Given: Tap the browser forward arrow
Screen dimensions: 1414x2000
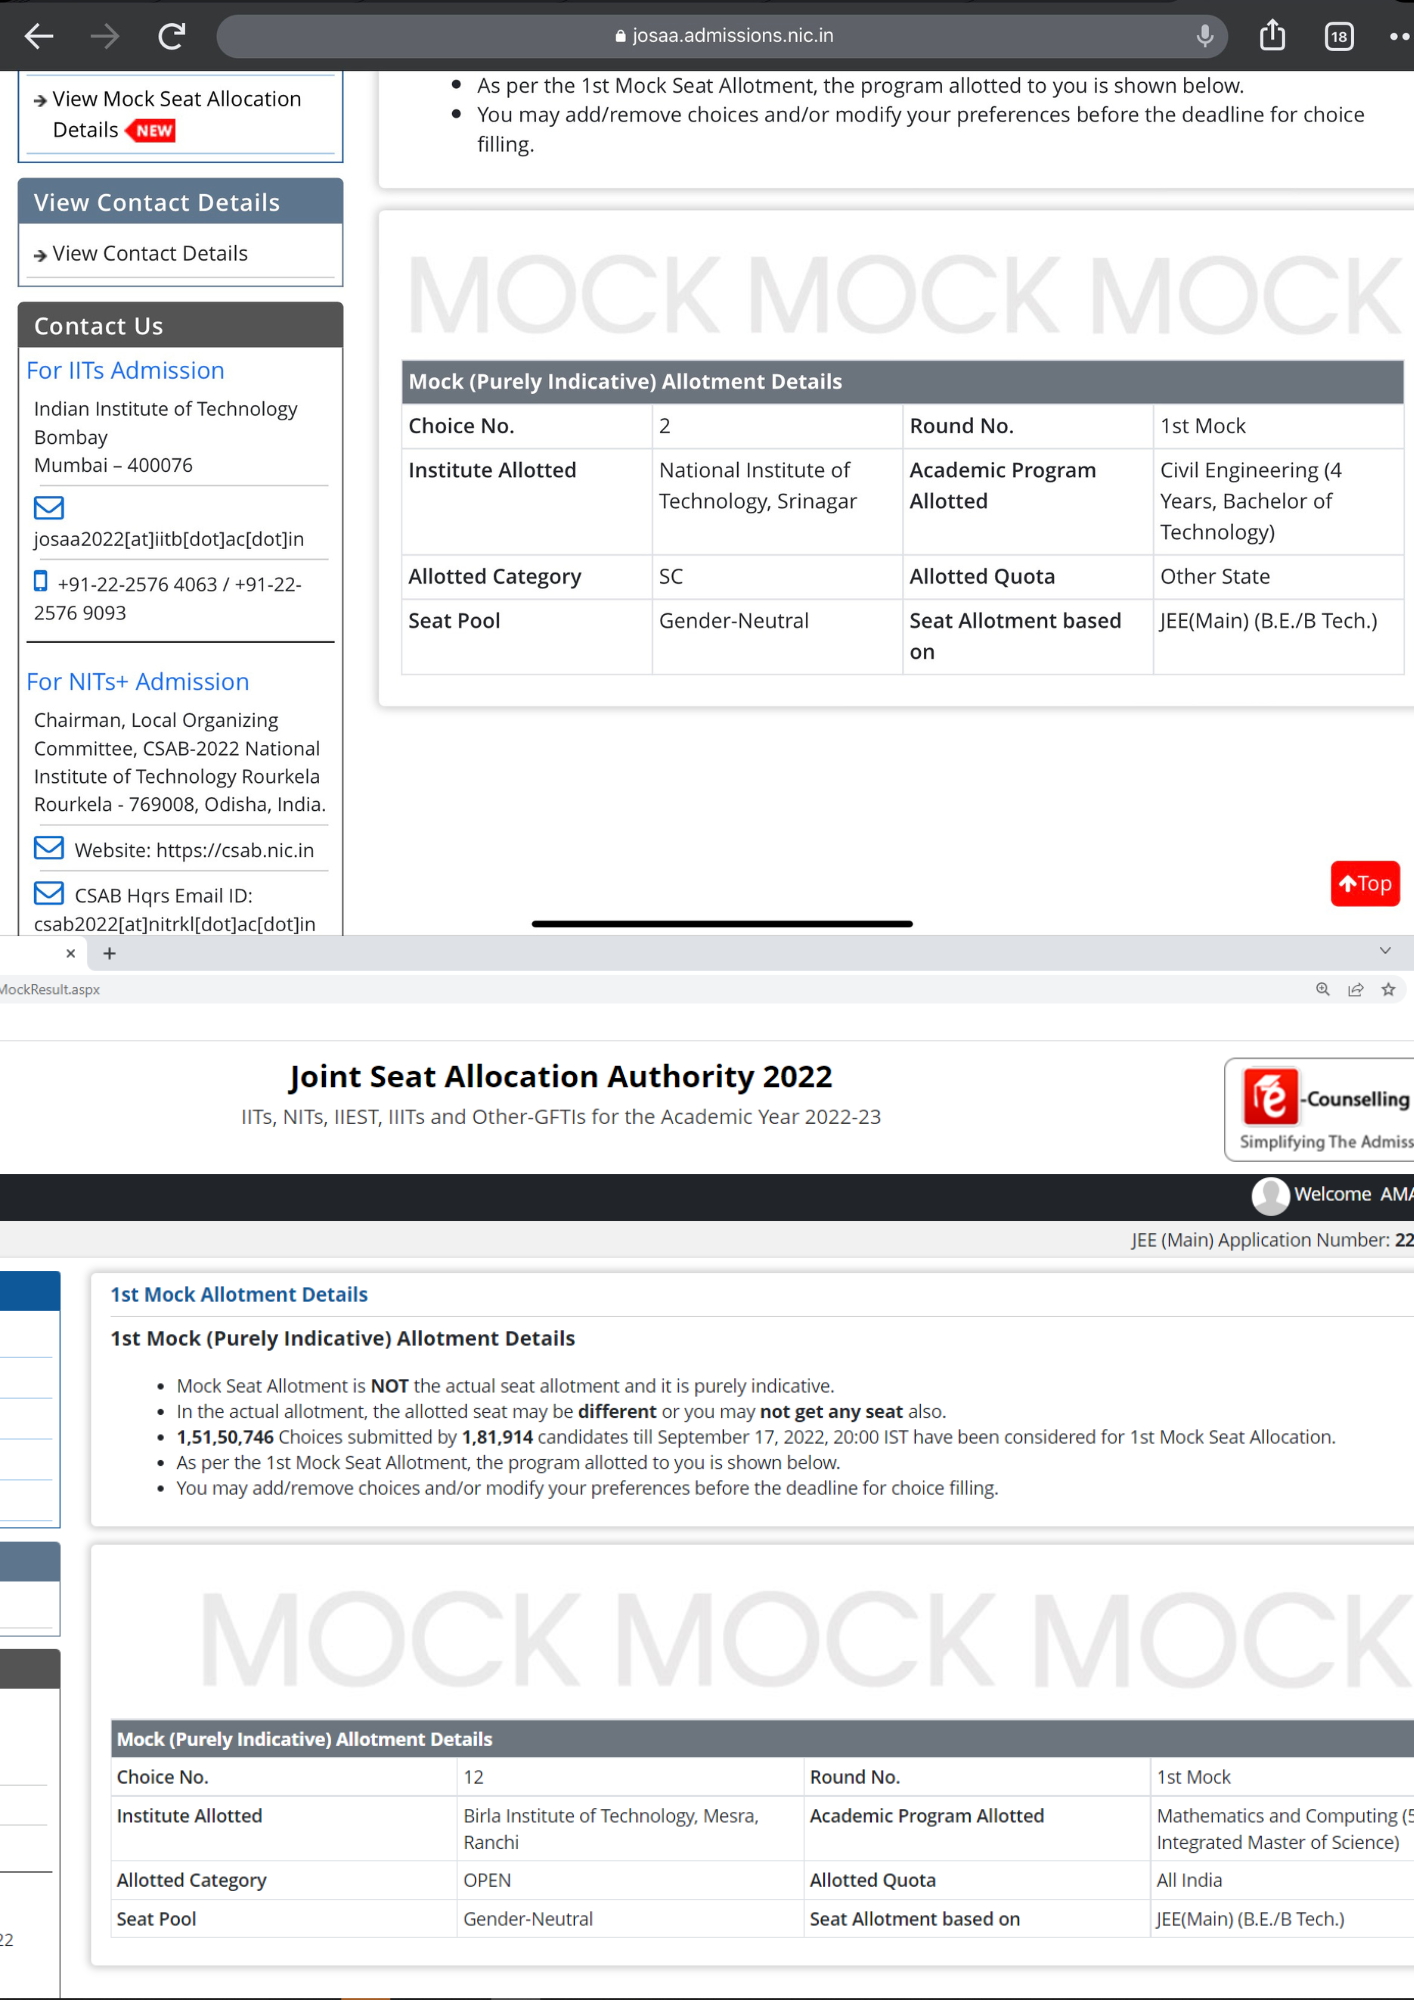Looking at the screenshot, I should 105,37.
